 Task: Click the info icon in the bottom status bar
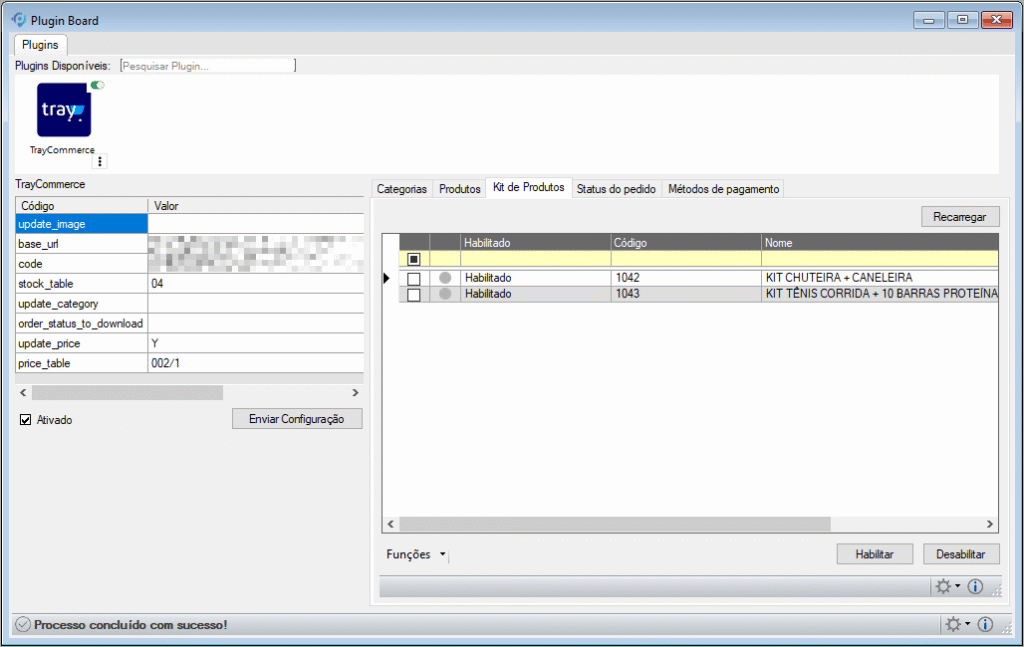(x=985, y=625)
